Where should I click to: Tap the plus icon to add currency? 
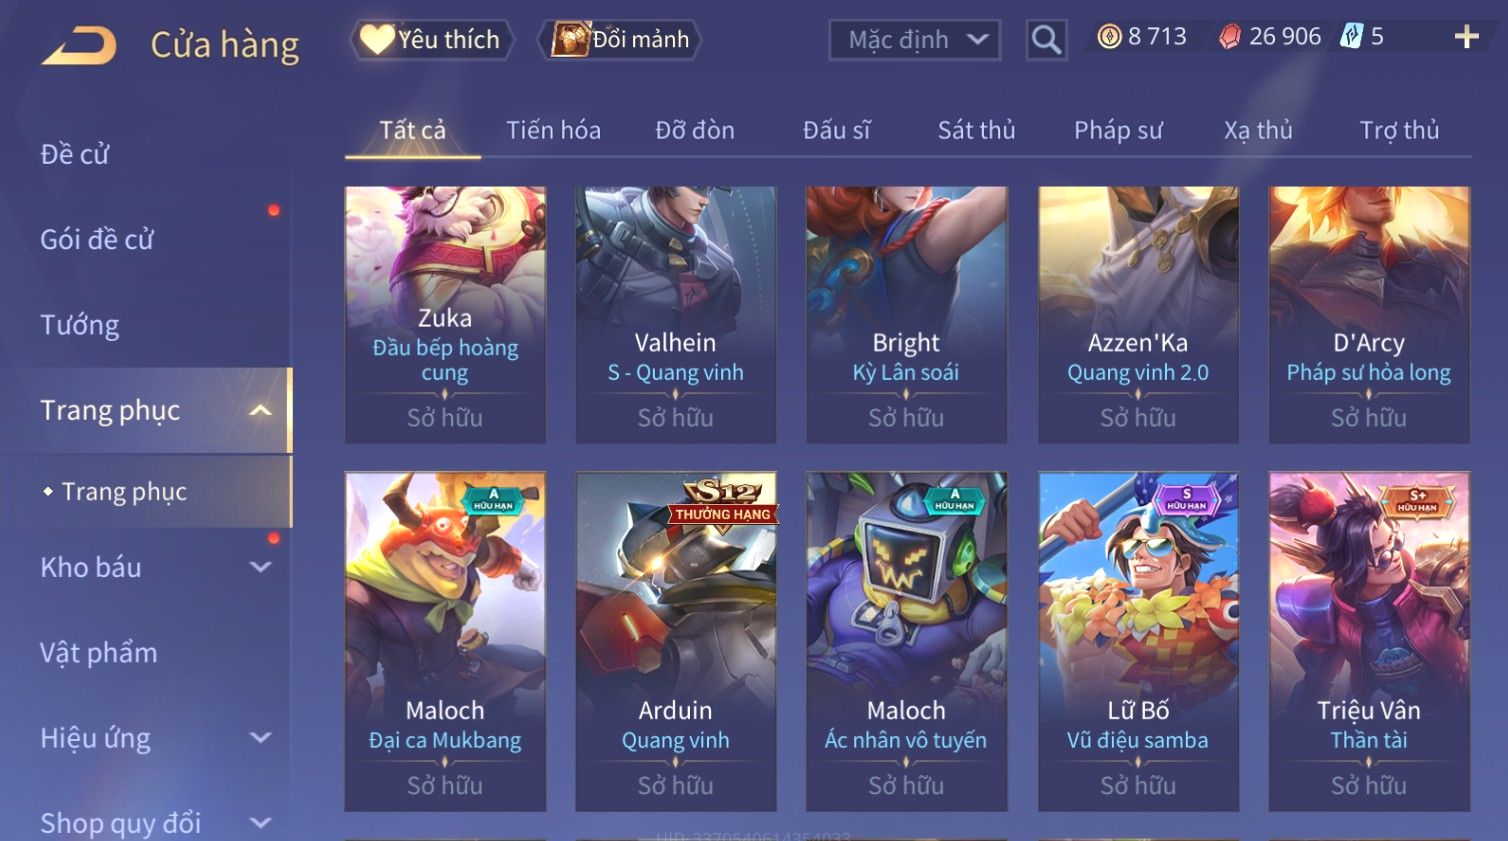[x=1466, y=38]
